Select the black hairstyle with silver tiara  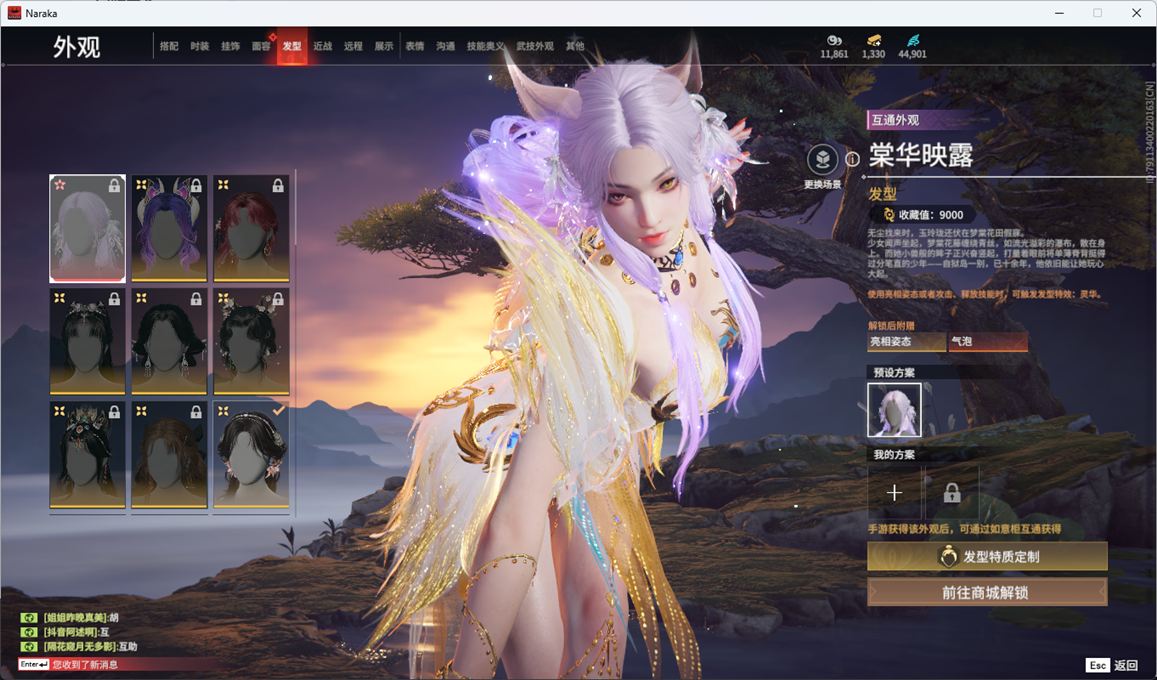[x=87, y=341]
